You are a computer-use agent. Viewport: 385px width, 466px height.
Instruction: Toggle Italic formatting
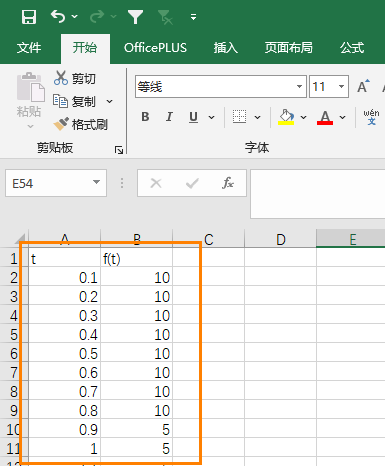169,117
